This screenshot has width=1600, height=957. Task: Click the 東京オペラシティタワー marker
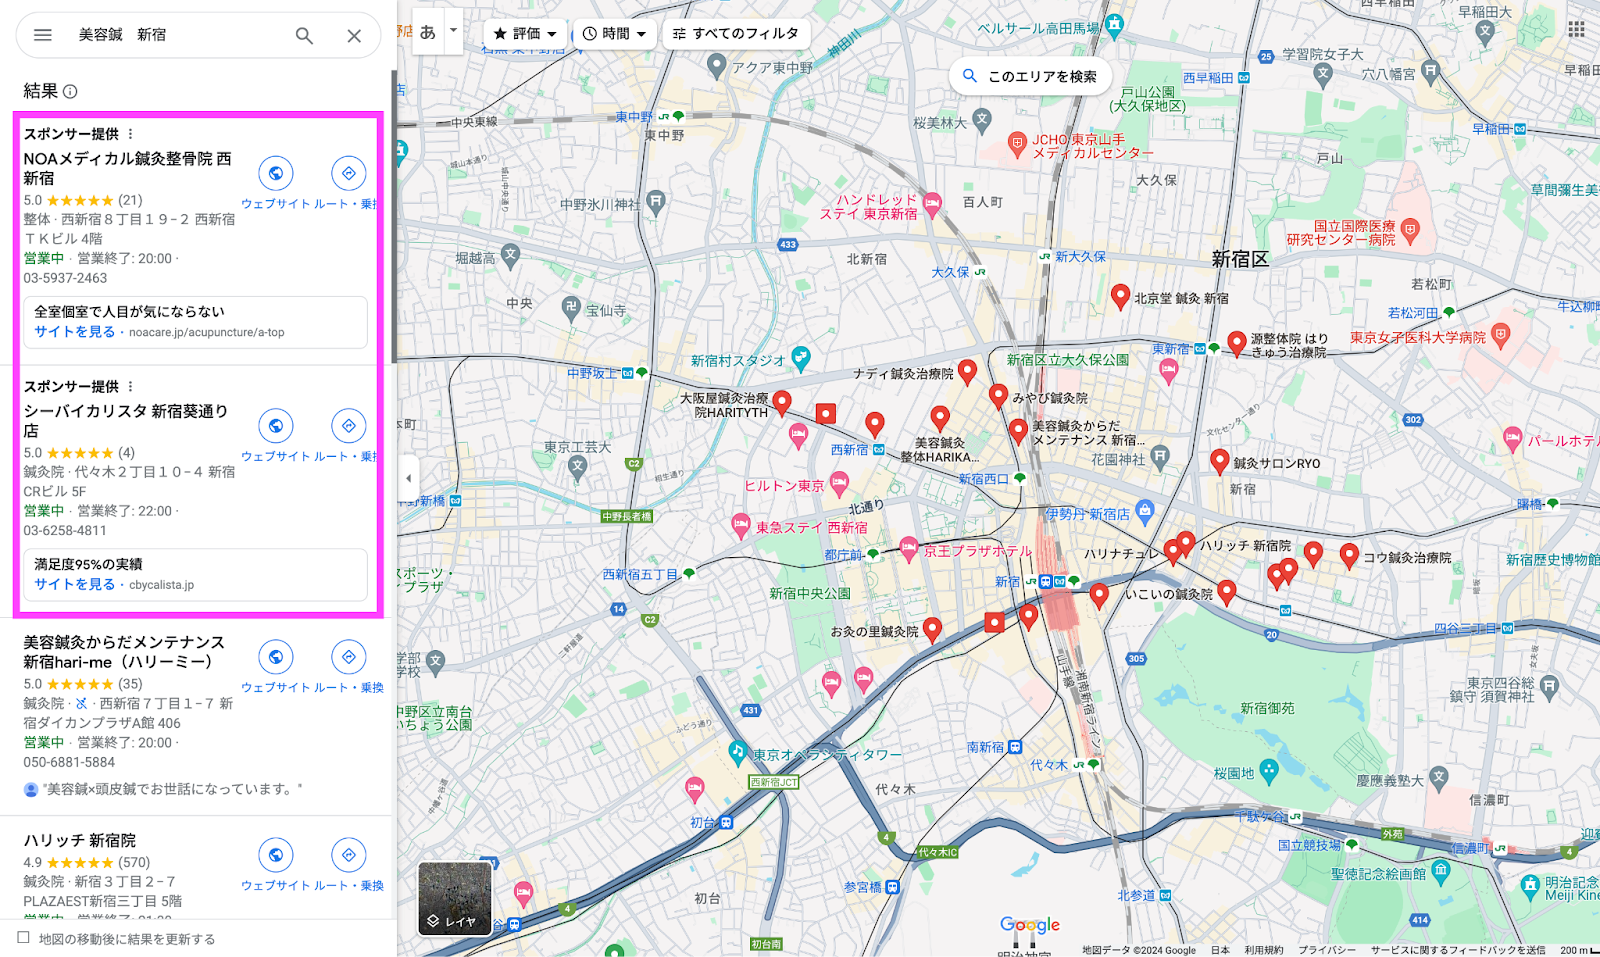point(738,752)
